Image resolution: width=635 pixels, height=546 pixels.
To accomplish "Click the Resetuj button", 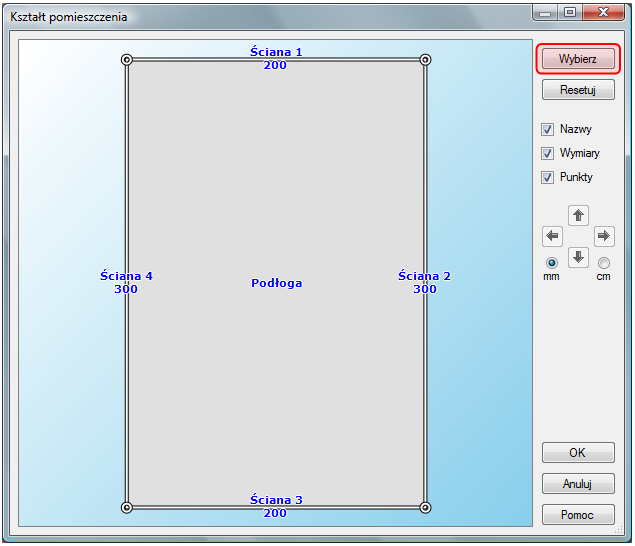I will point(578,89).
